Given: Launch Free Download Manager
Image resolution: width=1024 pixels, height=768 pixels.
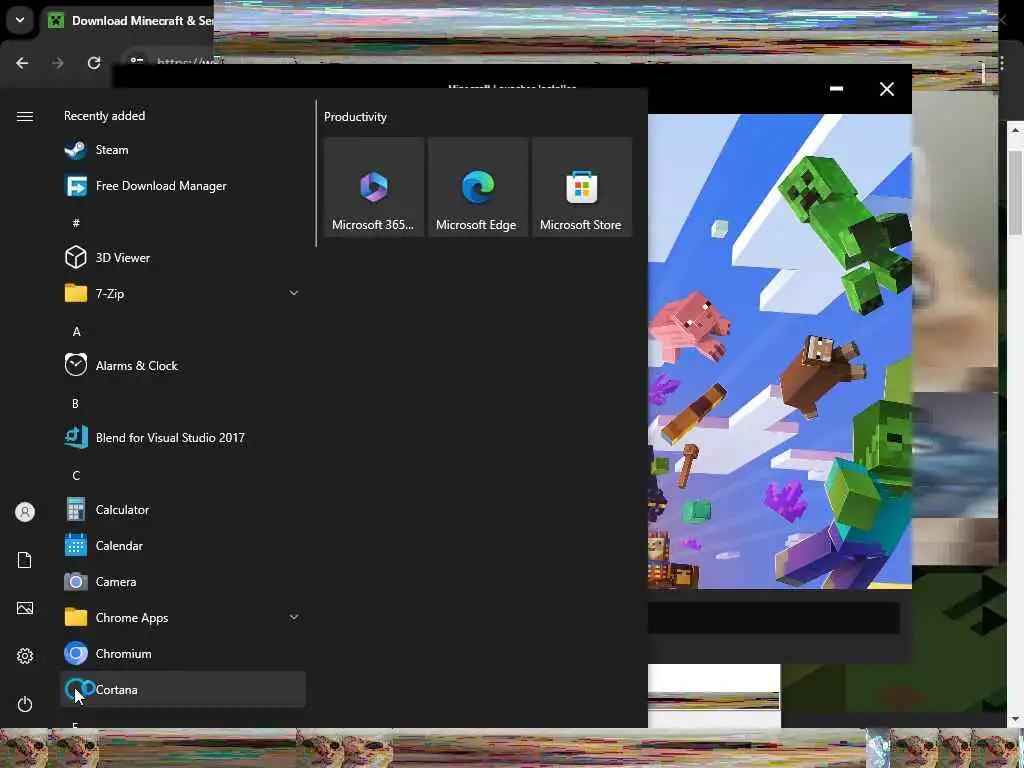Looking at the screenshot, I should coord(183,185).
